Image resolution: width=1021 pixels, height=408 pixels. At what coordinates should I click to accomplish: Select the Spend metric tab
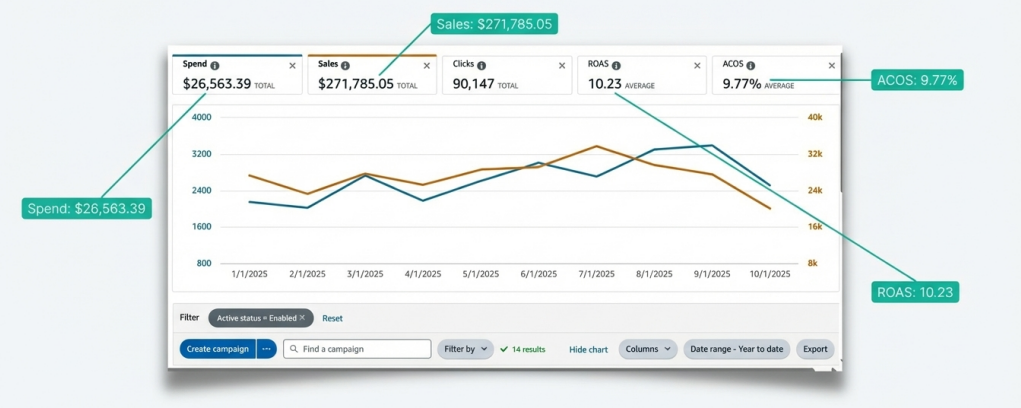(237, 75)
